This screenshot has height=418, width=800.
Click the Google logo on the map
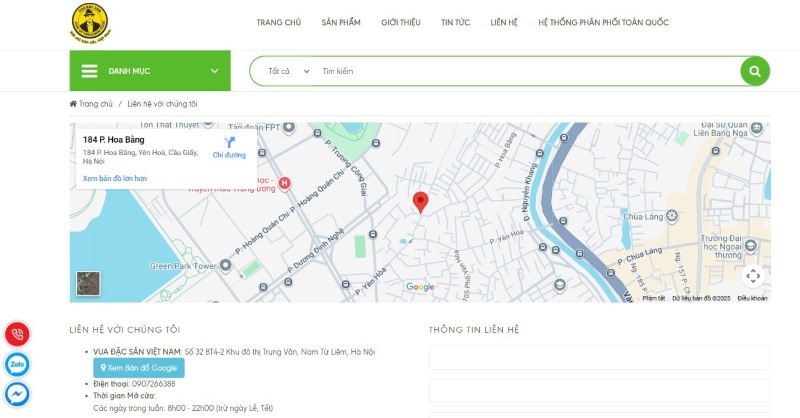tap(420, 287)
